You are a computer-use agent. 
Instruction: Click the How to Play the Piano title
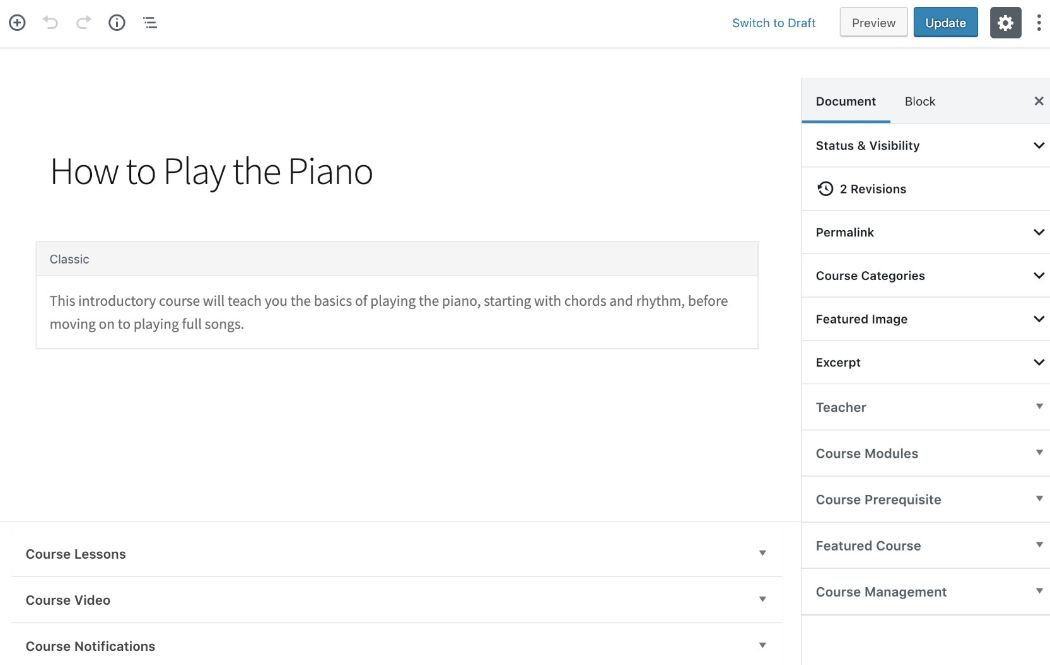tap(212, 172)
